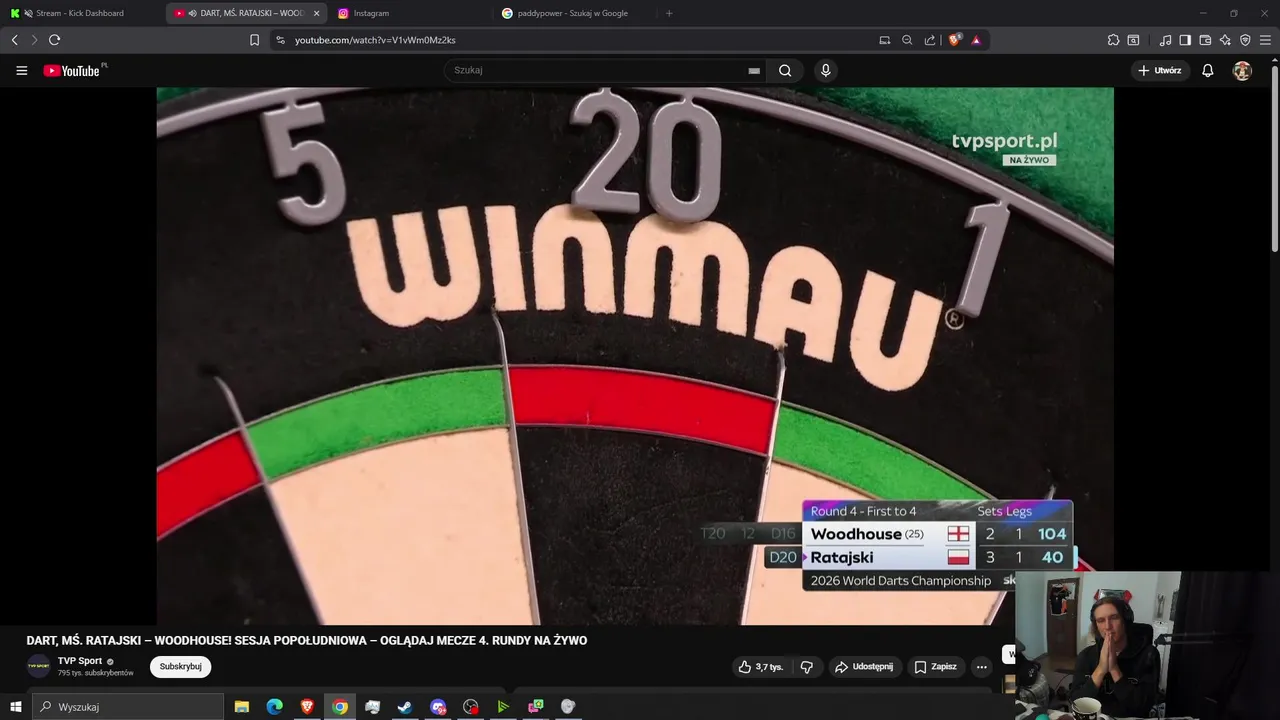This screenshot has width=1280, height=720.
Task: Go back with the browser back arrow
Action: pyautogui.click(x=14, y=40)
